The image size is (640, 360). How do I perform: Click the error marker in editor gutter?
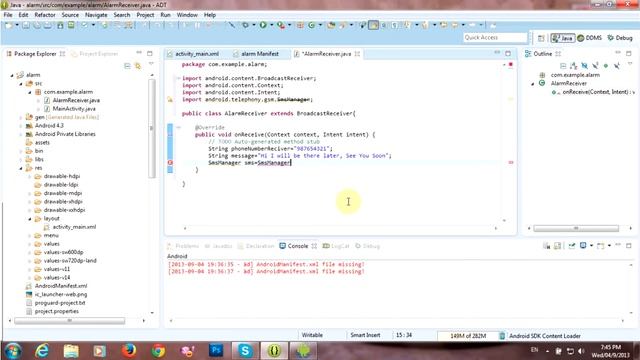pyautogui.click(x=170, y=162)
